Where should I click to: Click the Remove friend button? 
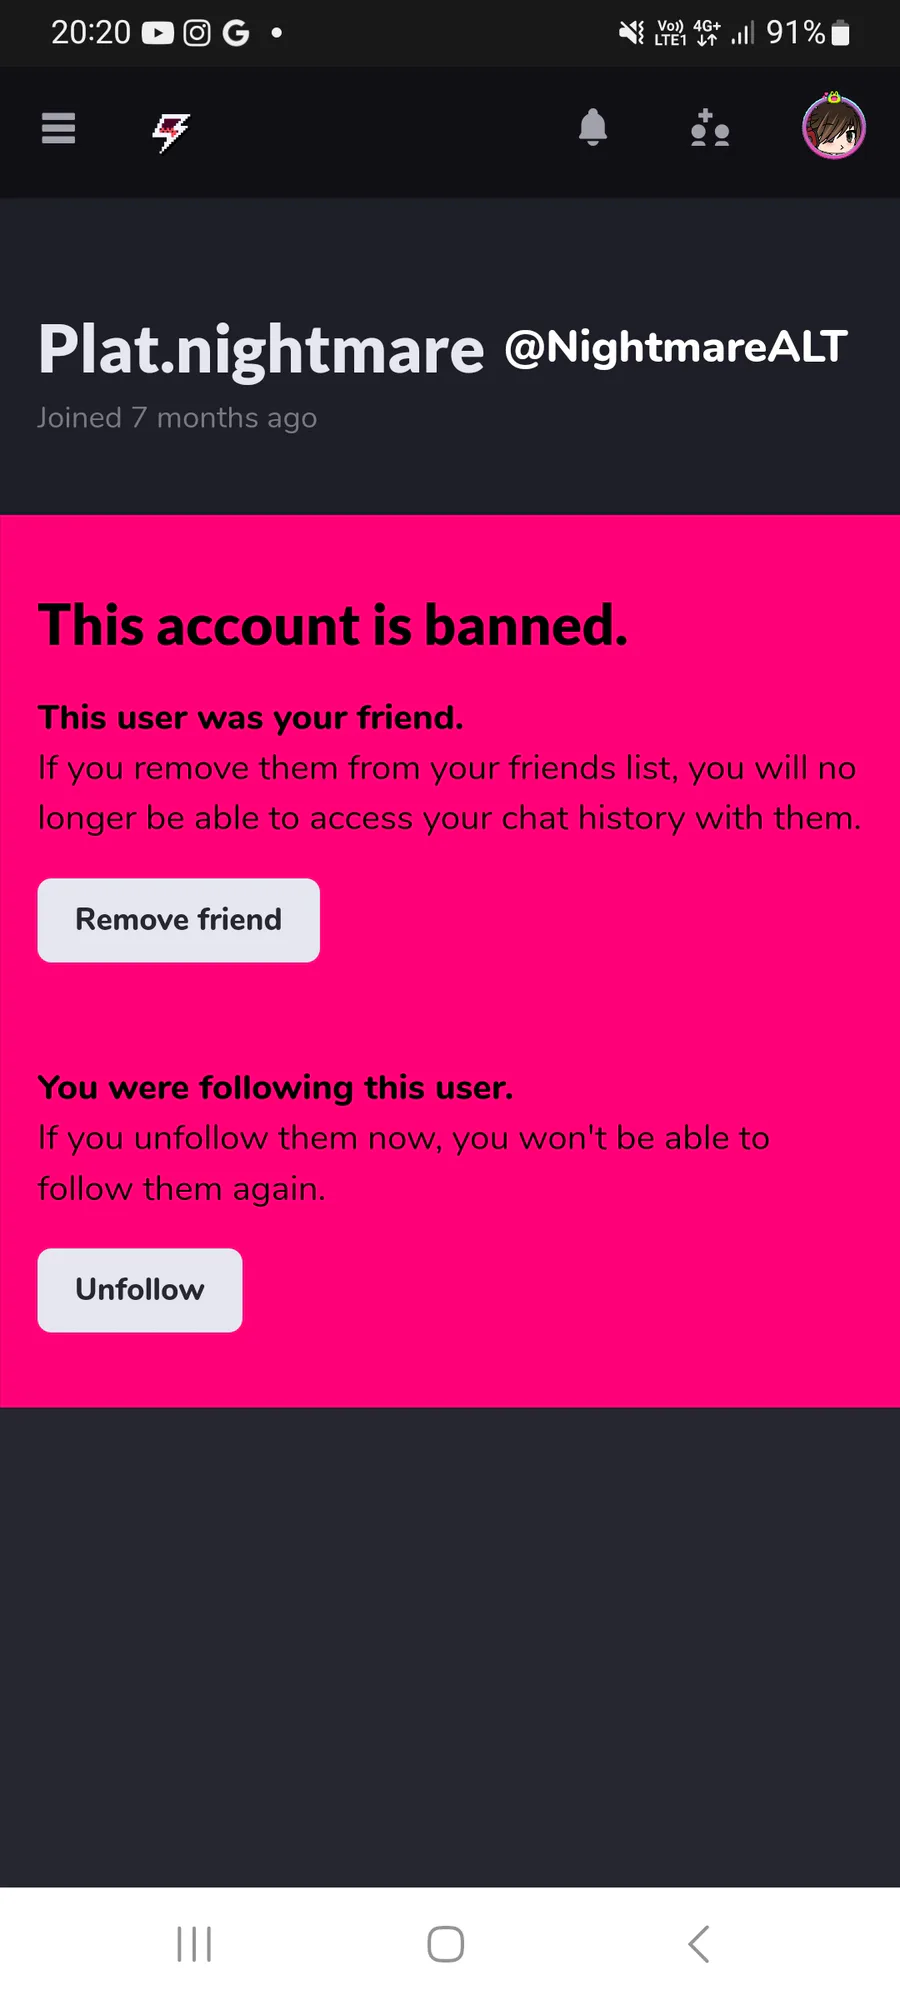179,920
